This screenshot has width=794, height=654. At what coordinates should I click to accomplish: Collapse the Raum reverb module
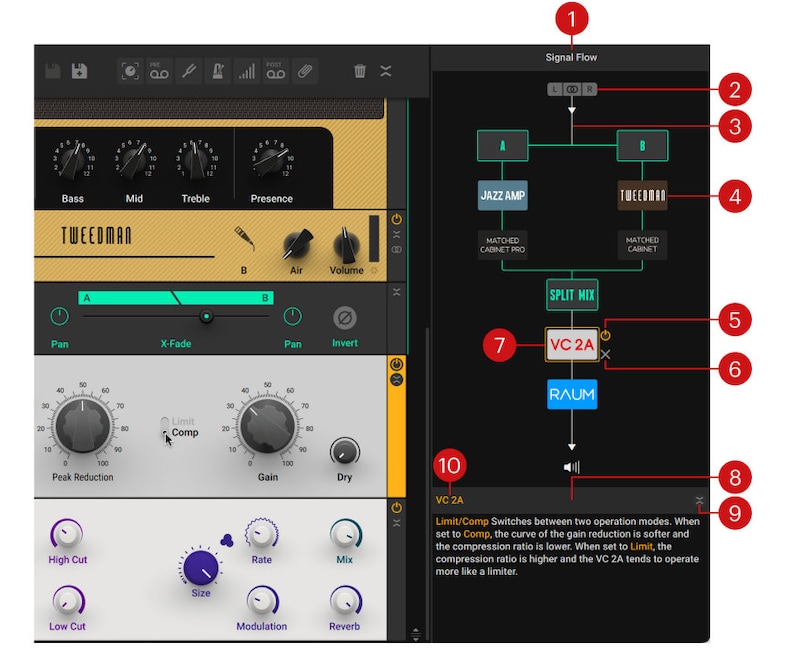396,523
